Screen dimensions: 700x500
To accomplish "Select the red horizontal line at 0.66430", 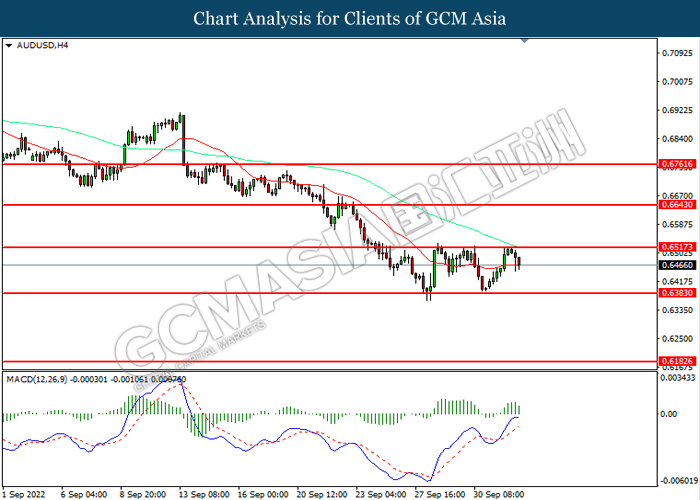I will tap(329, 205).
